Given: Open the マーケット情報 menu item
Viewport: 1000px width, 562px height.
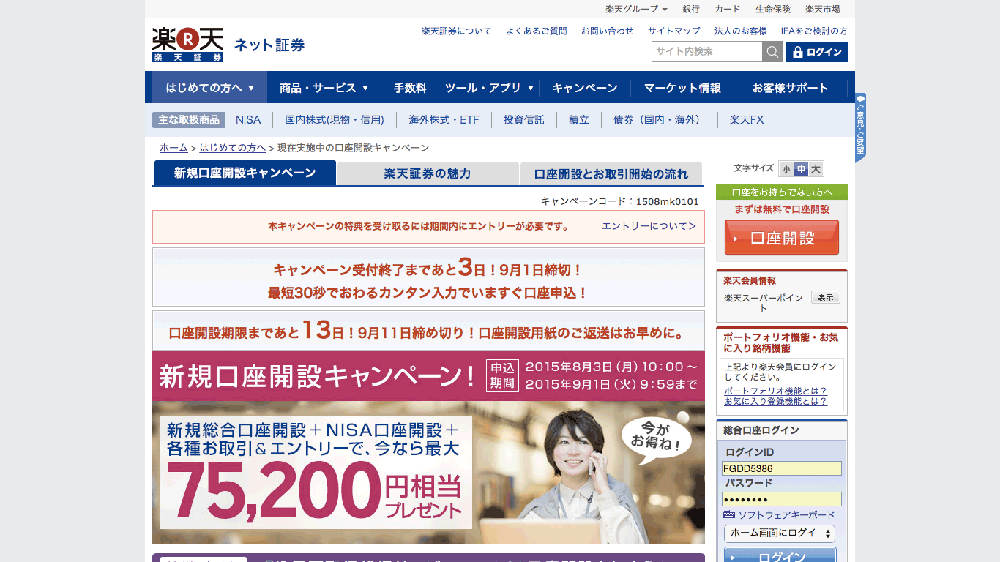Looking at the screenshot, I should coord(682,87).
